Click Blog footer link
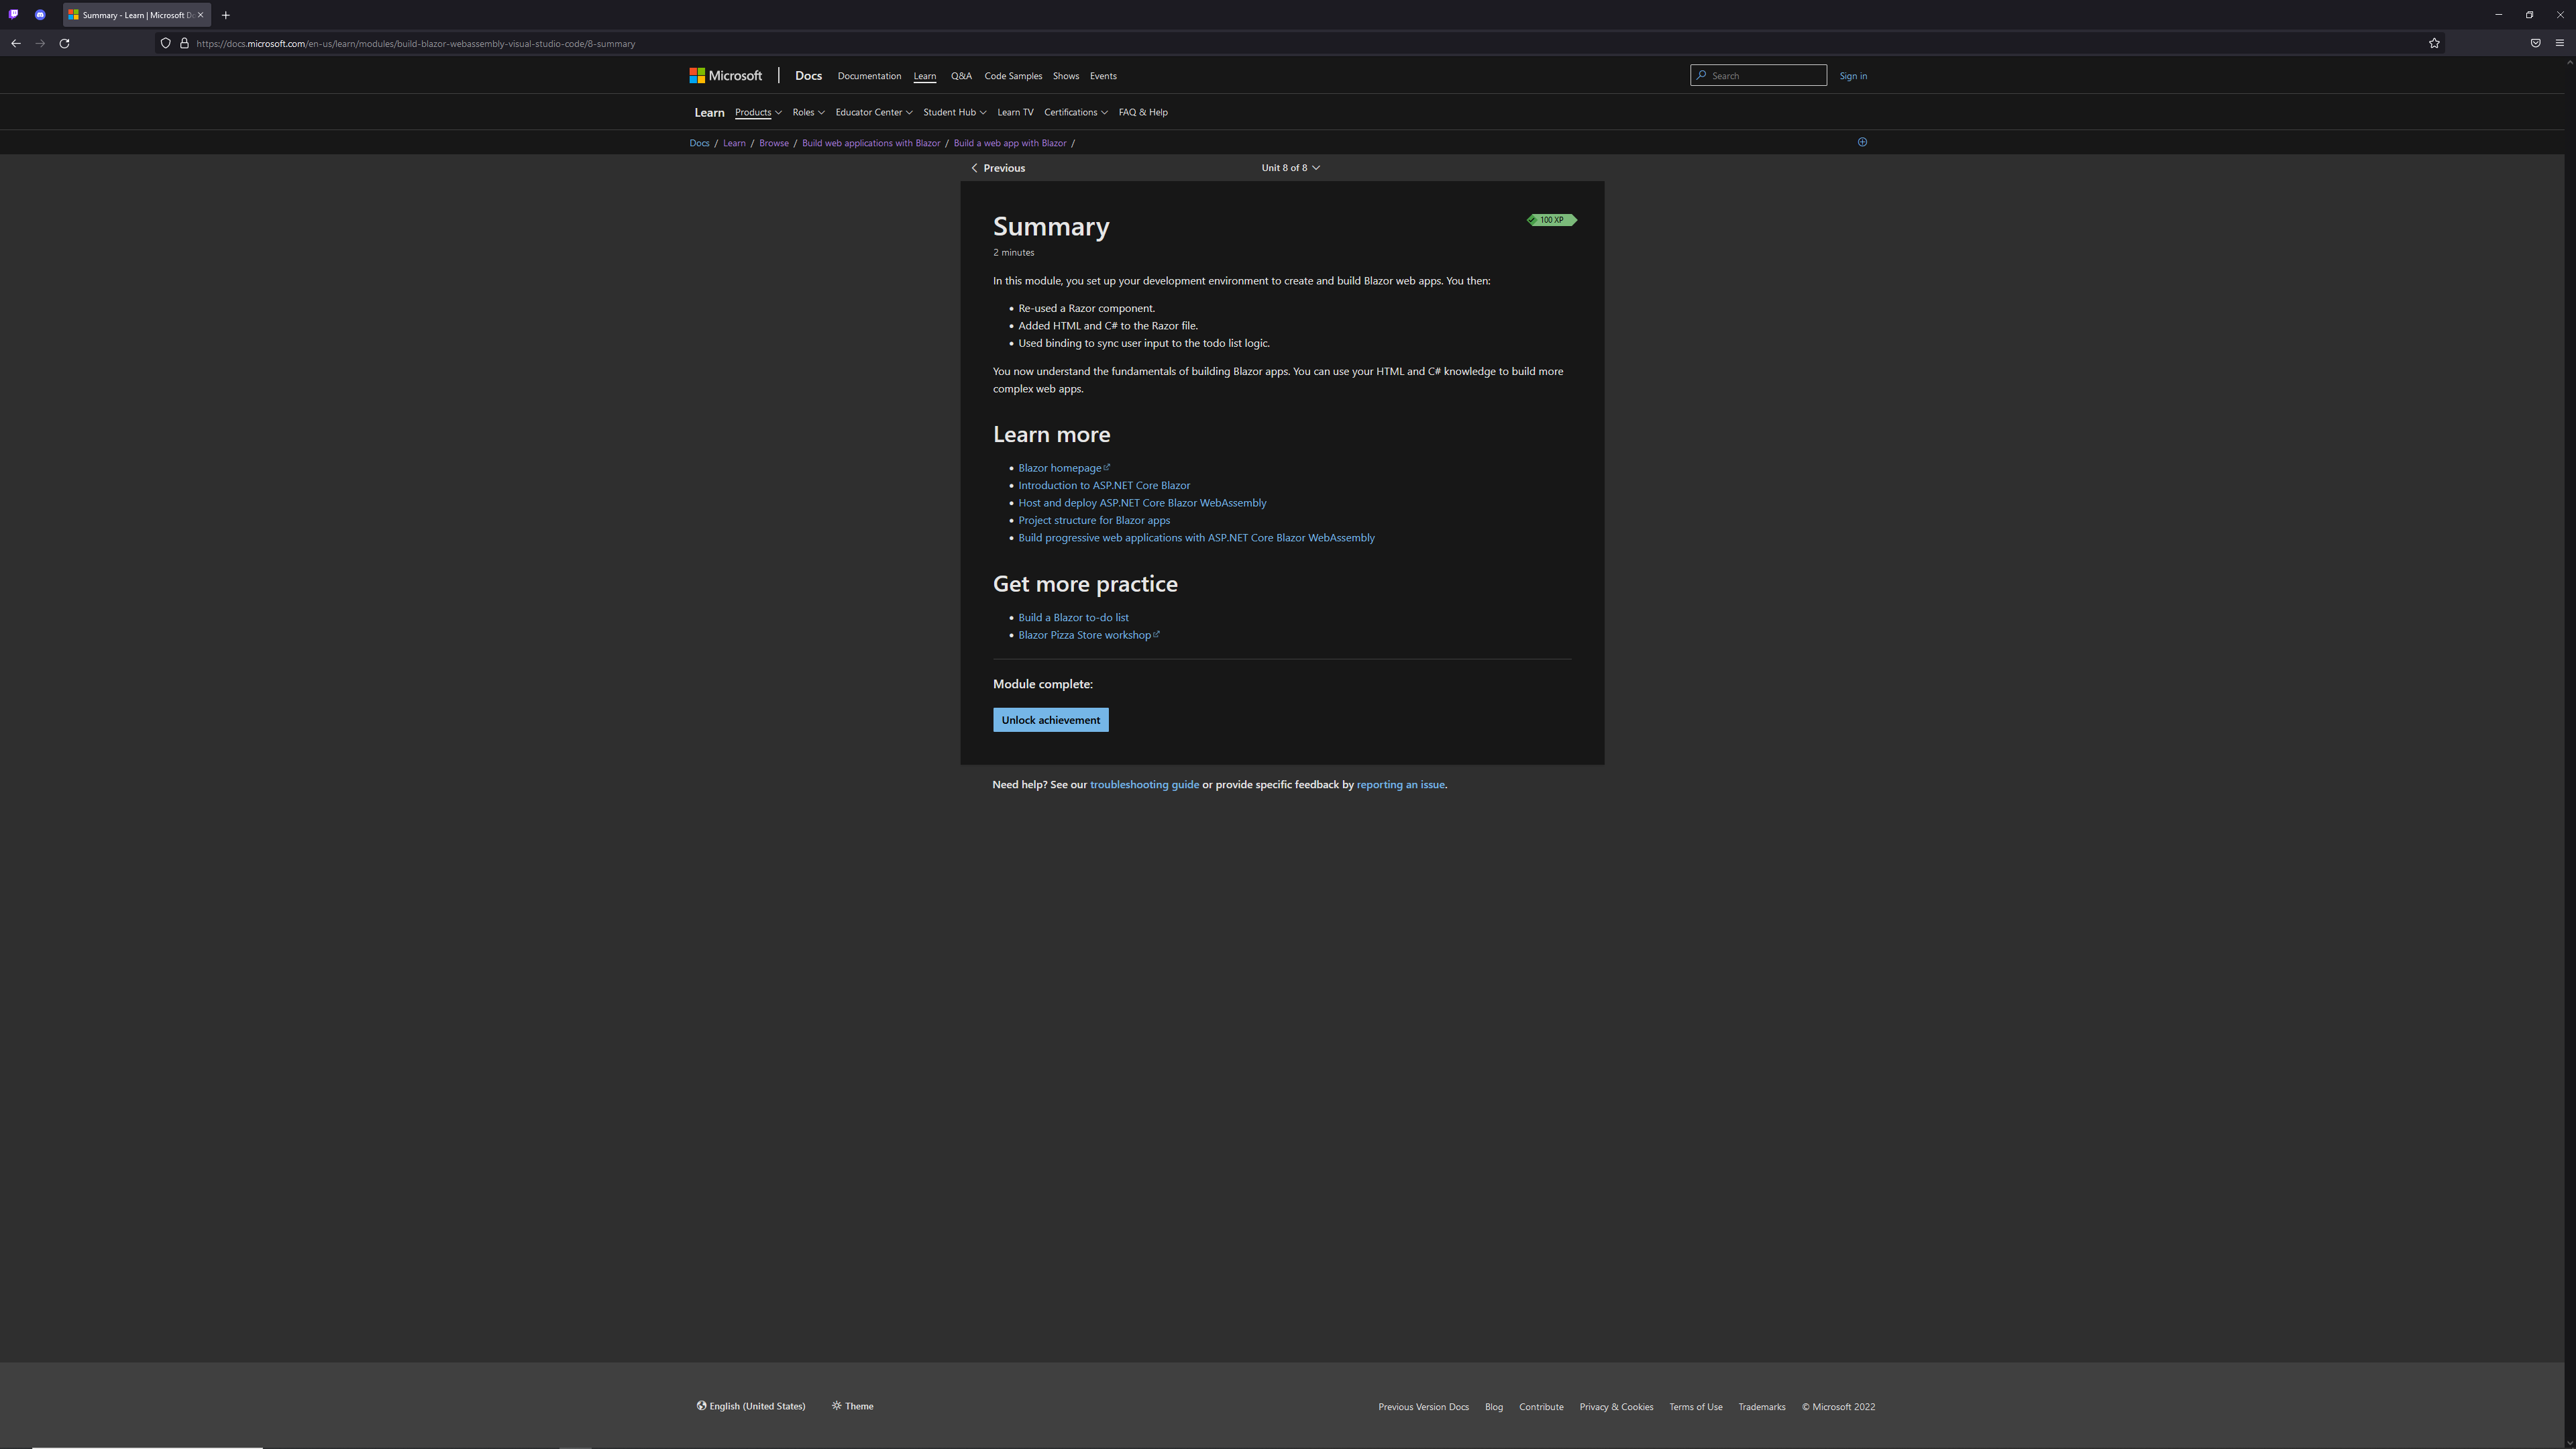The image size is (2576, 1449). [1494, 1407]
